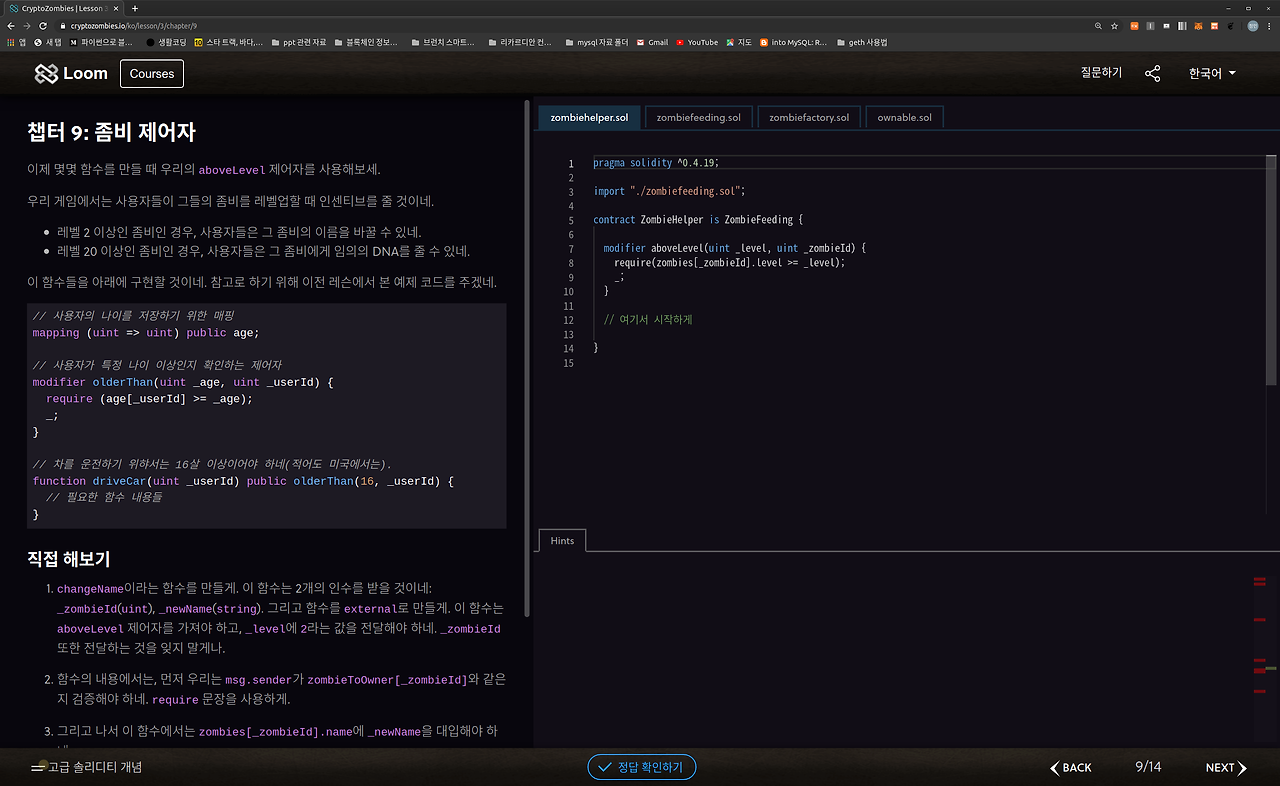Open the 브런치 스마트 bookmark folder
The width and height of the screenshot is (1280, 786).
445,42
